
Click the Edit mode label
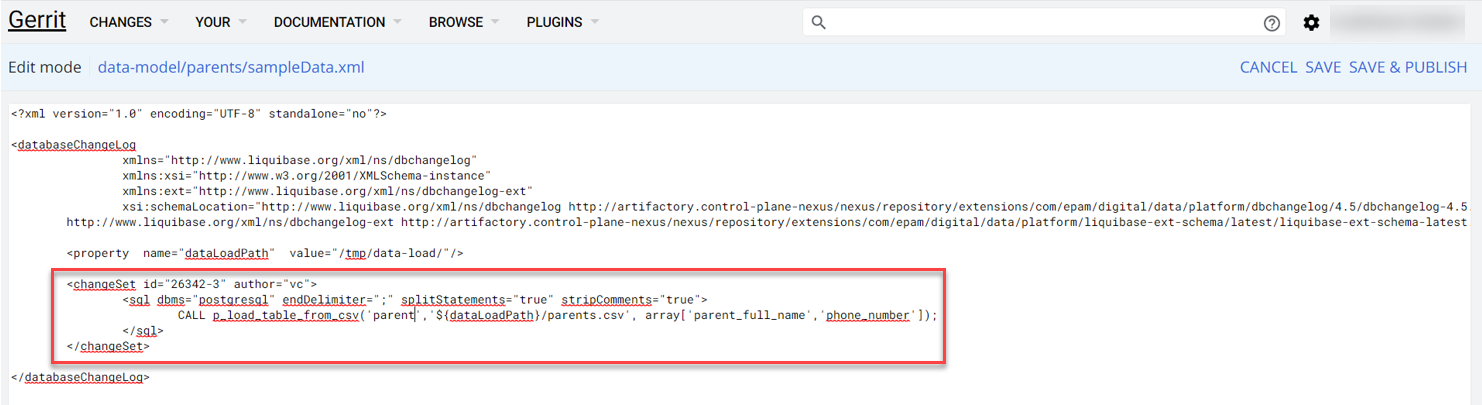pos(45,67)
